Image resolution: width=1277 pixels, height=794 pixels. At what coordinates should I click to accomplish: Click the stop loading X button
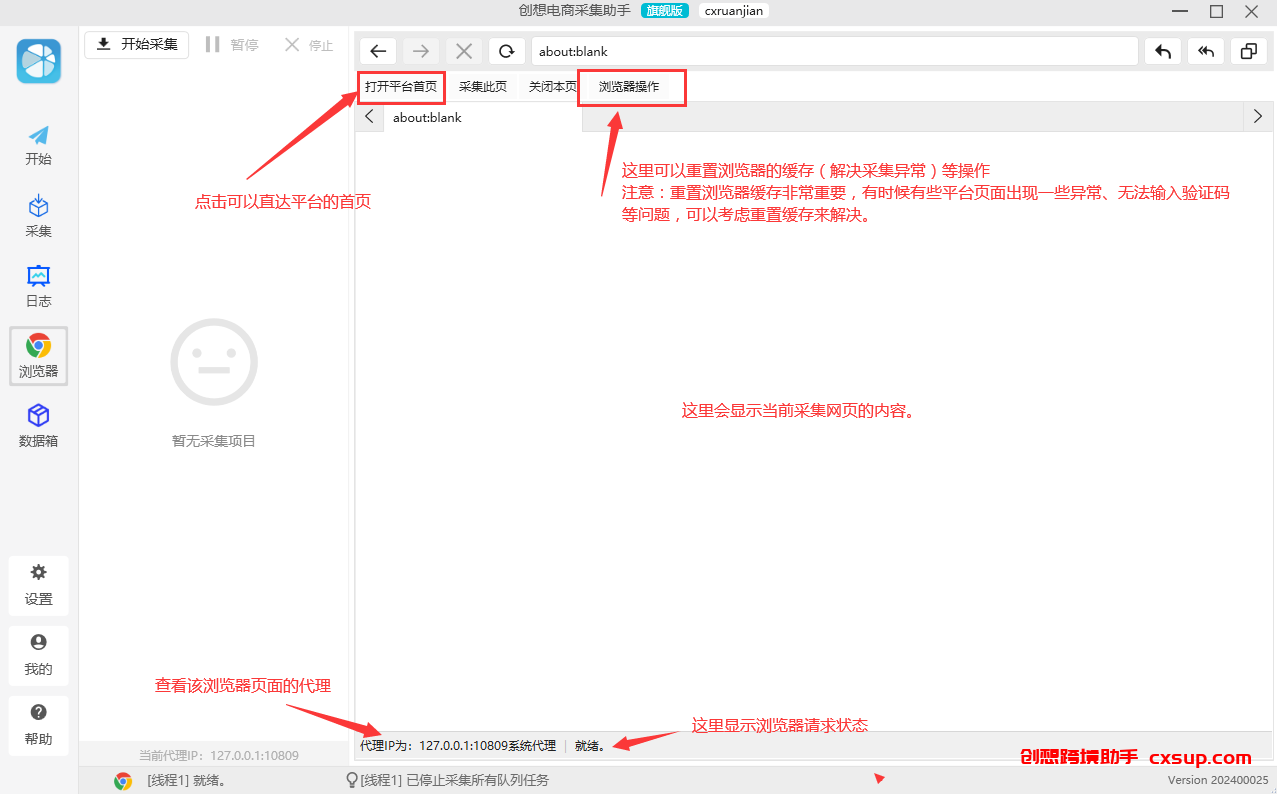coord(464,51)
